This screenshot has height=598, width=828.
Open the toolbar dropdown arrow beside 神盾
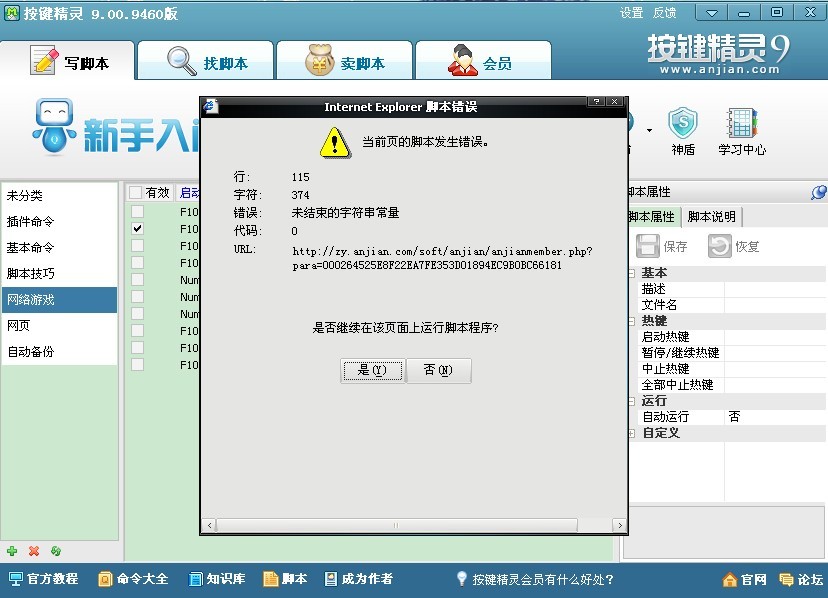[650, 130]
